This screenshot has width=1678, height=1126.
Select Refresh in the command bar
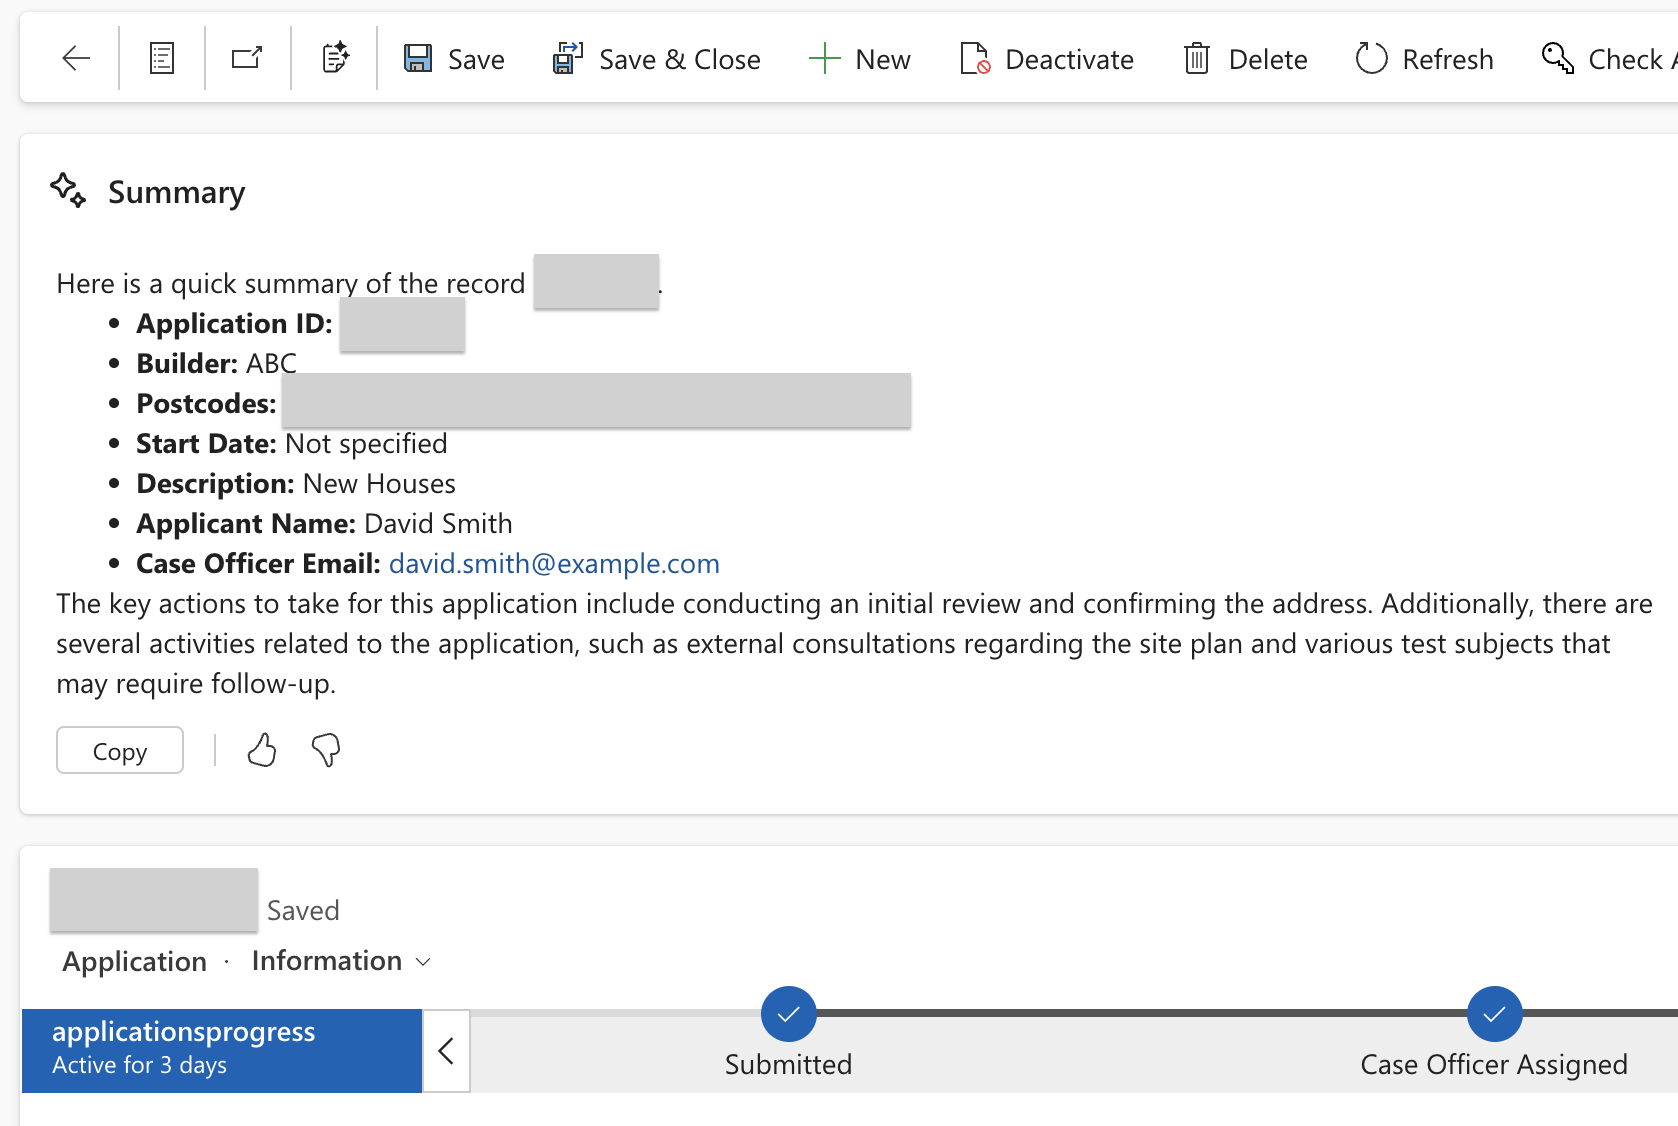pyautogui.click(x=1448, y=60)
